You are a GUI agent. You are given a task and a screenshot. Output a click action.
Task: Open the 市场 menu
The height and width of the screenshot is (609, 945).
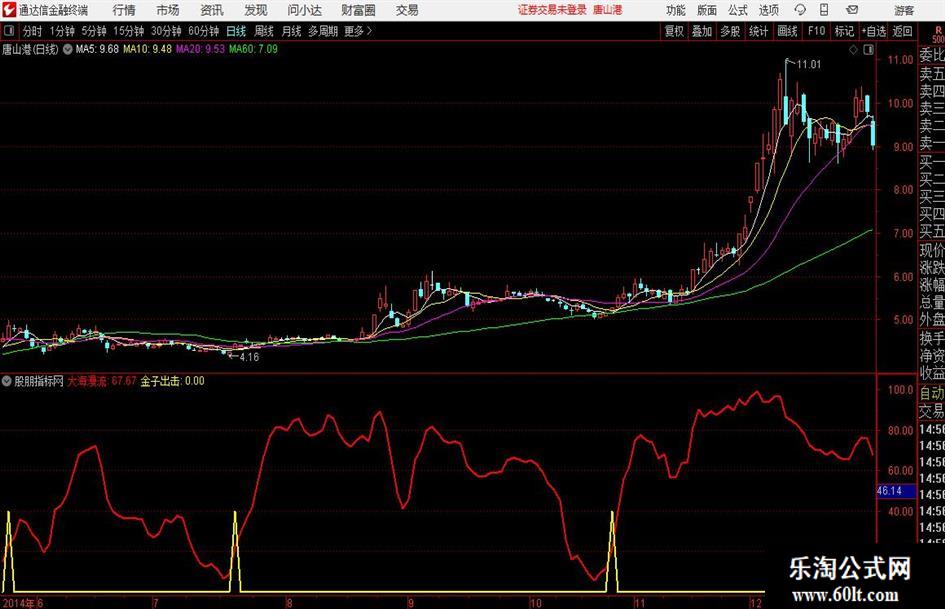click(168, 10)
